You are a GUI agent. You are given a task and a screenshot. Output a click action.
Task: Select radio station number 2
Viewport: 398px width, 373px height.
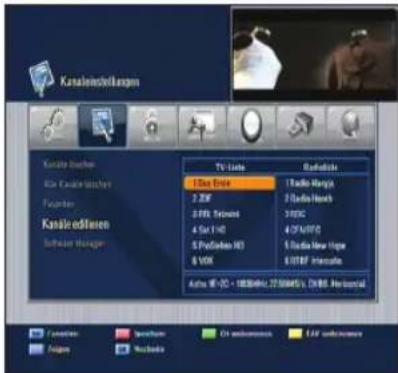(x=322, y=199)
